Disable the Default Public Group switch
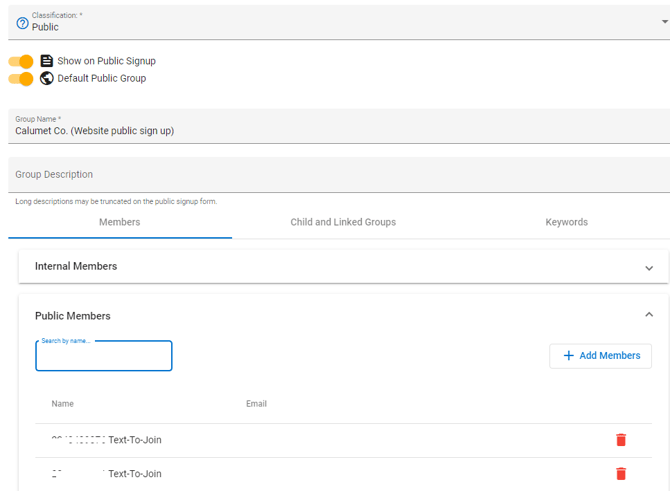Viewport: 670px width, 491px height. (21, 79)
